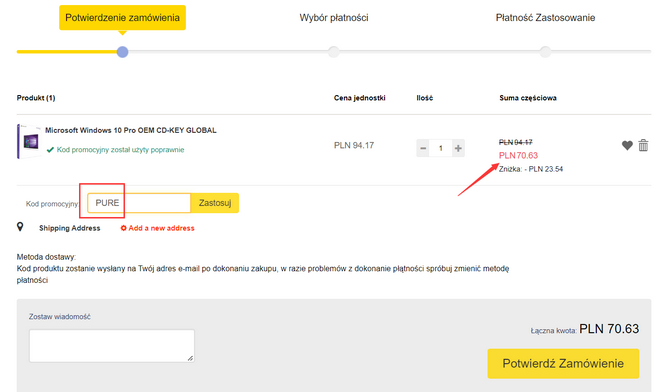Screen dimensions: 670x392
Task: Confirm order with Potwierdź Zamówienie button
Action: [563, 363]
